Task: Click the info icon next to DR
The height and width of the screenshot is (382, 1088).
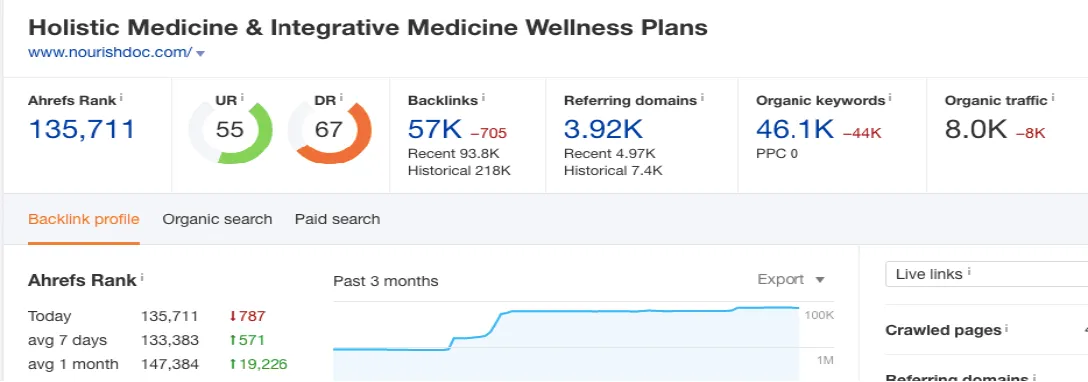Action: (x=341, y=98)
